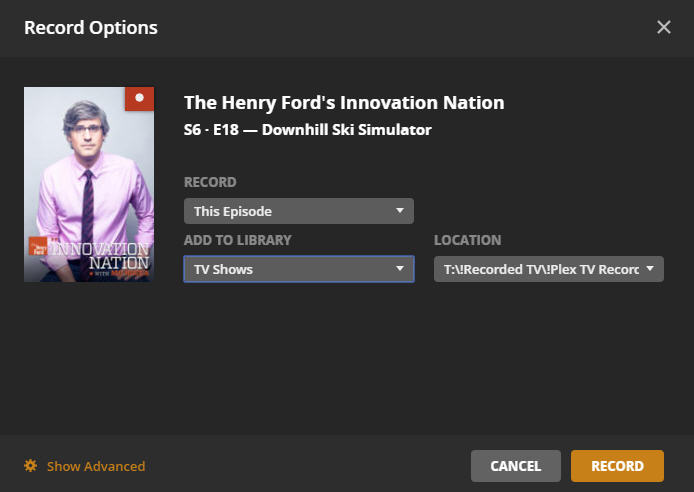
Task: Show Advanced recording options
Action: [x=95, y=466]
